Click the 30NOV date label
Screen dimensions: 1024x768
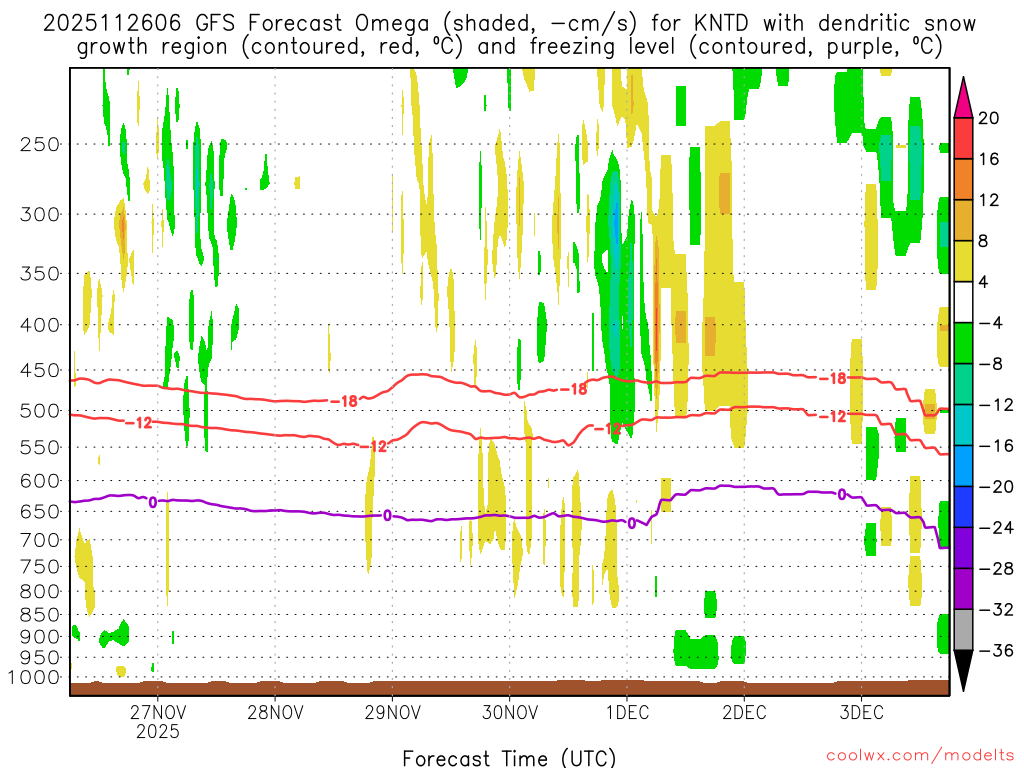point(509,712)
